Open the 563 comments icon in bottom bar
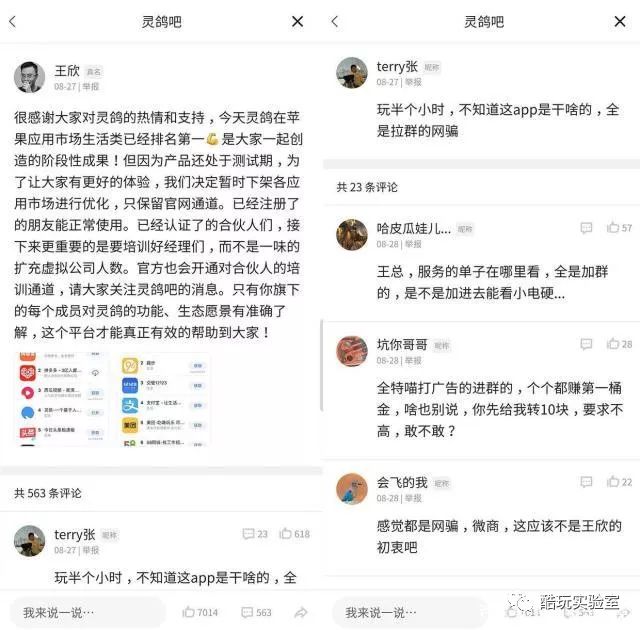This screenshot has height=630, width=640. tap(256, 612)
